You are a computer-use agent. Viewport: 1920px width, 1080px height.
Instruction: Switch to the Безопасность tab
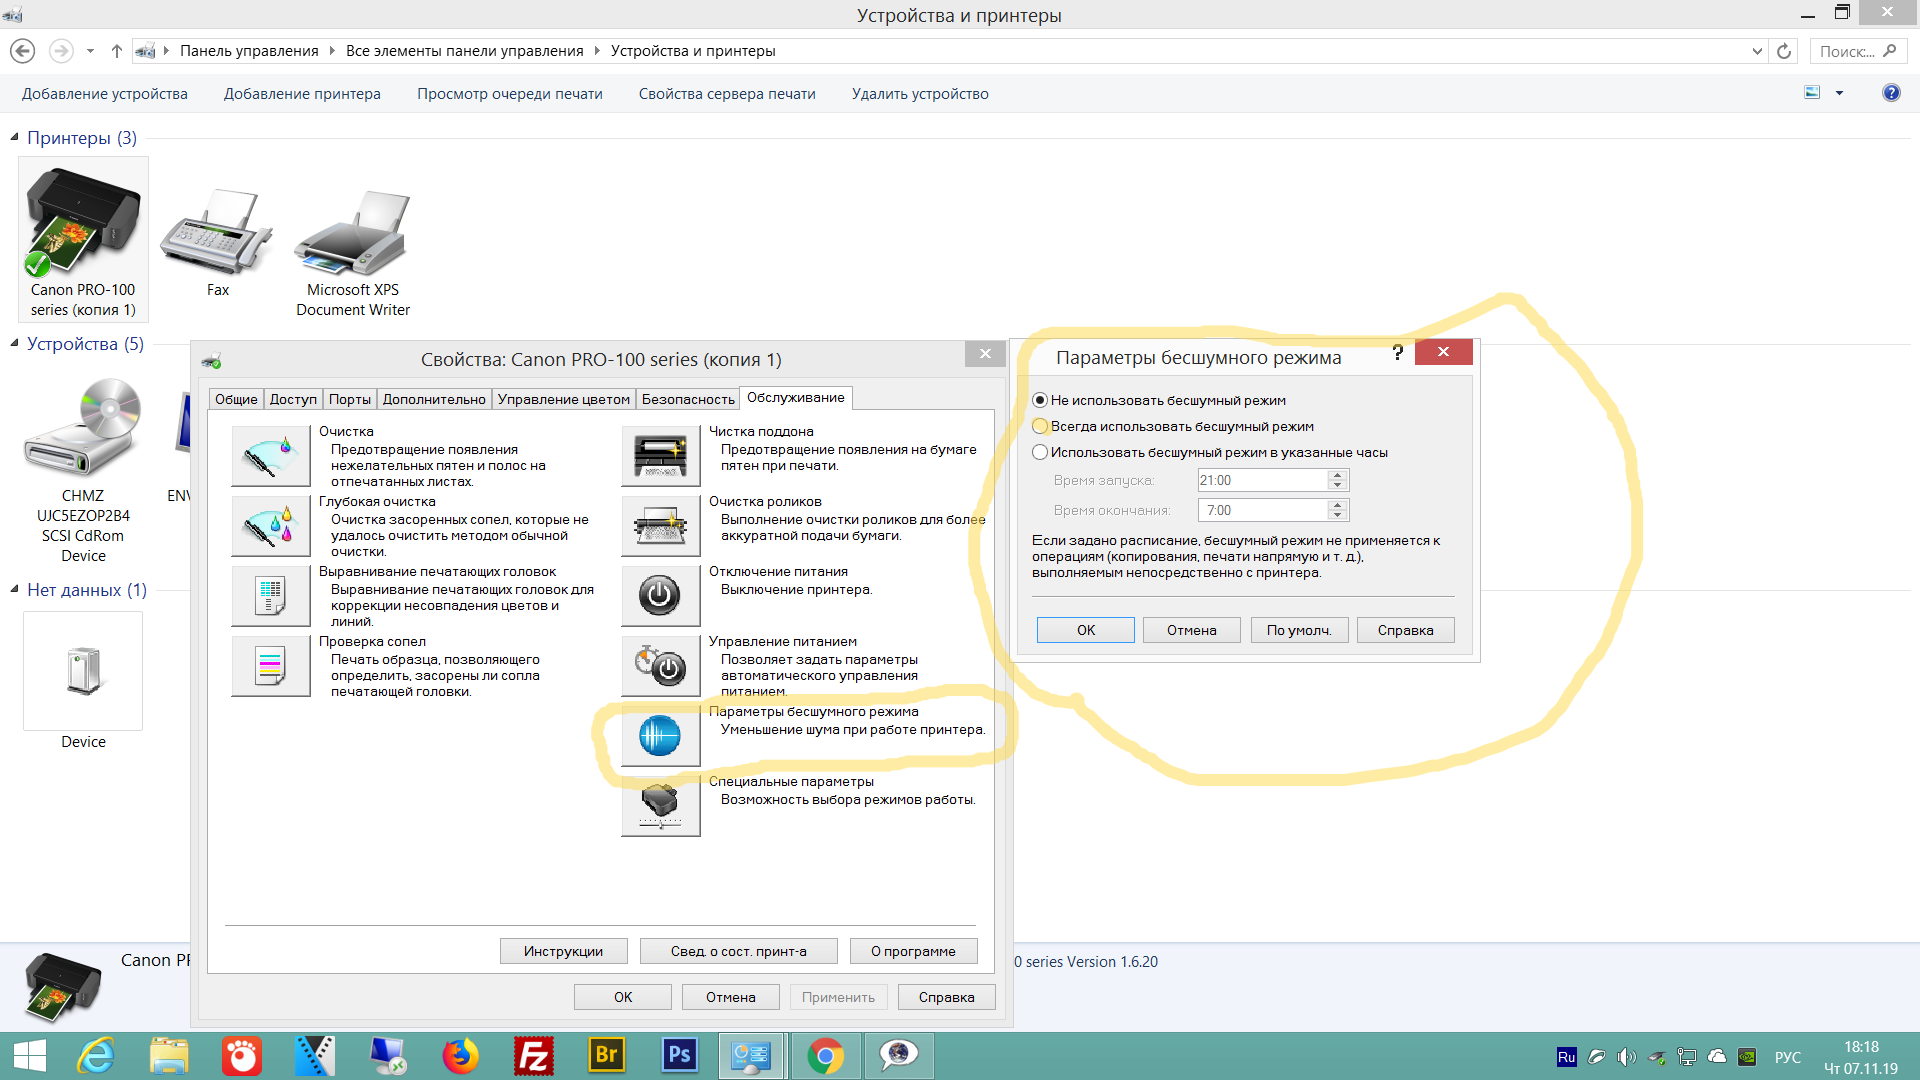tap(688, 399)
